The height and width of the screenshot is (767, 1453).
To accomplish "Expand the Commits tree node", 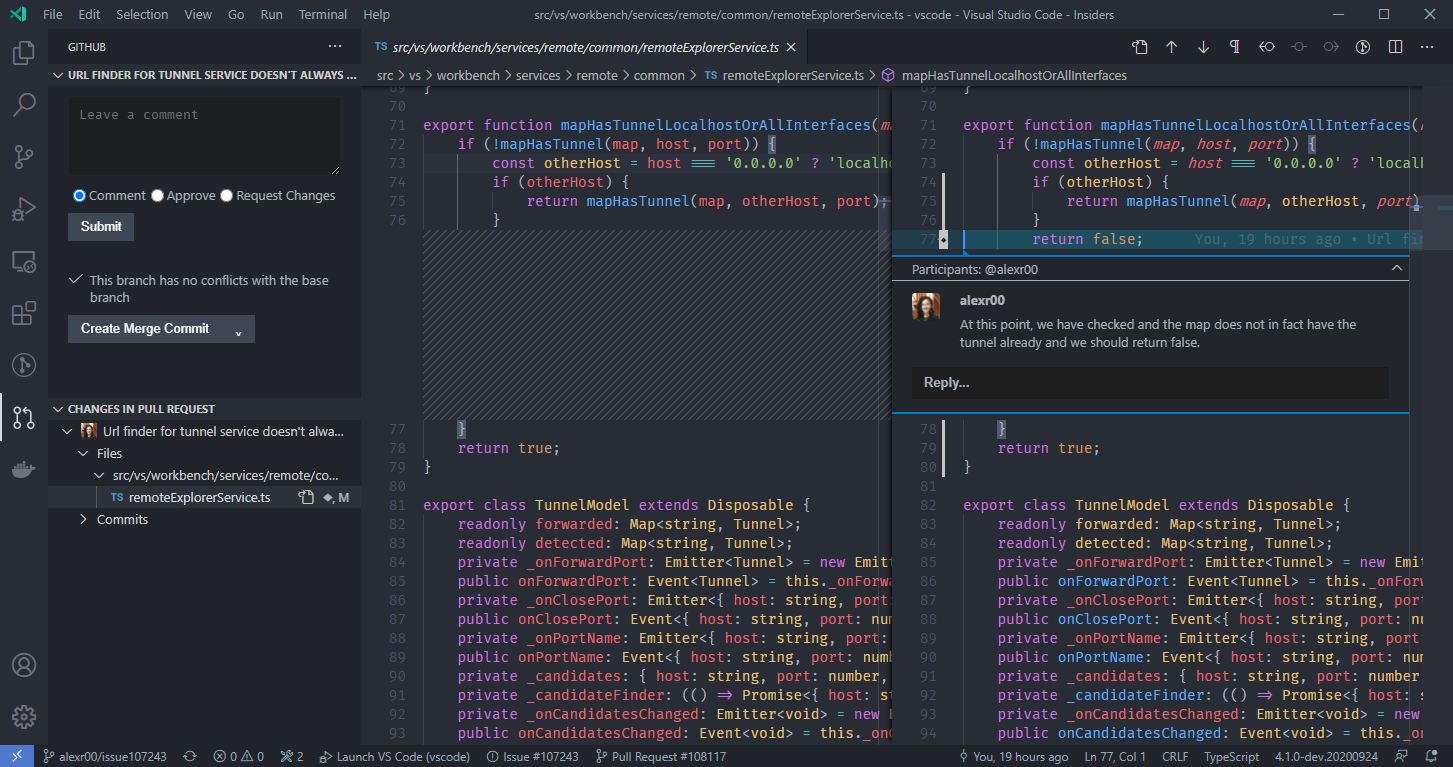I will tap(83, 519).
